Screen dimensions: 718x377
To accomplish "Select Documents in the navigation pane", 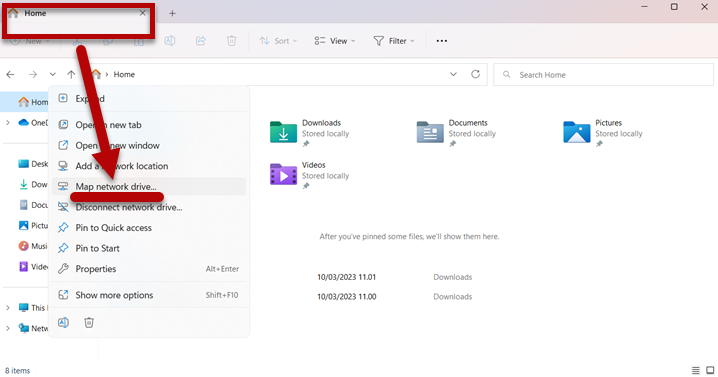I will 33,205.
